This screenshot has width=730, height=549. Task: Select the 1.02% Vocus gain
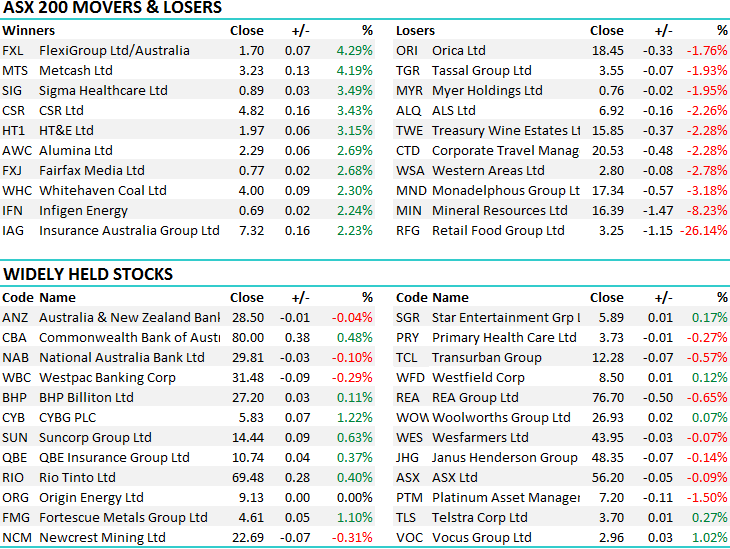tap(709, 538)
